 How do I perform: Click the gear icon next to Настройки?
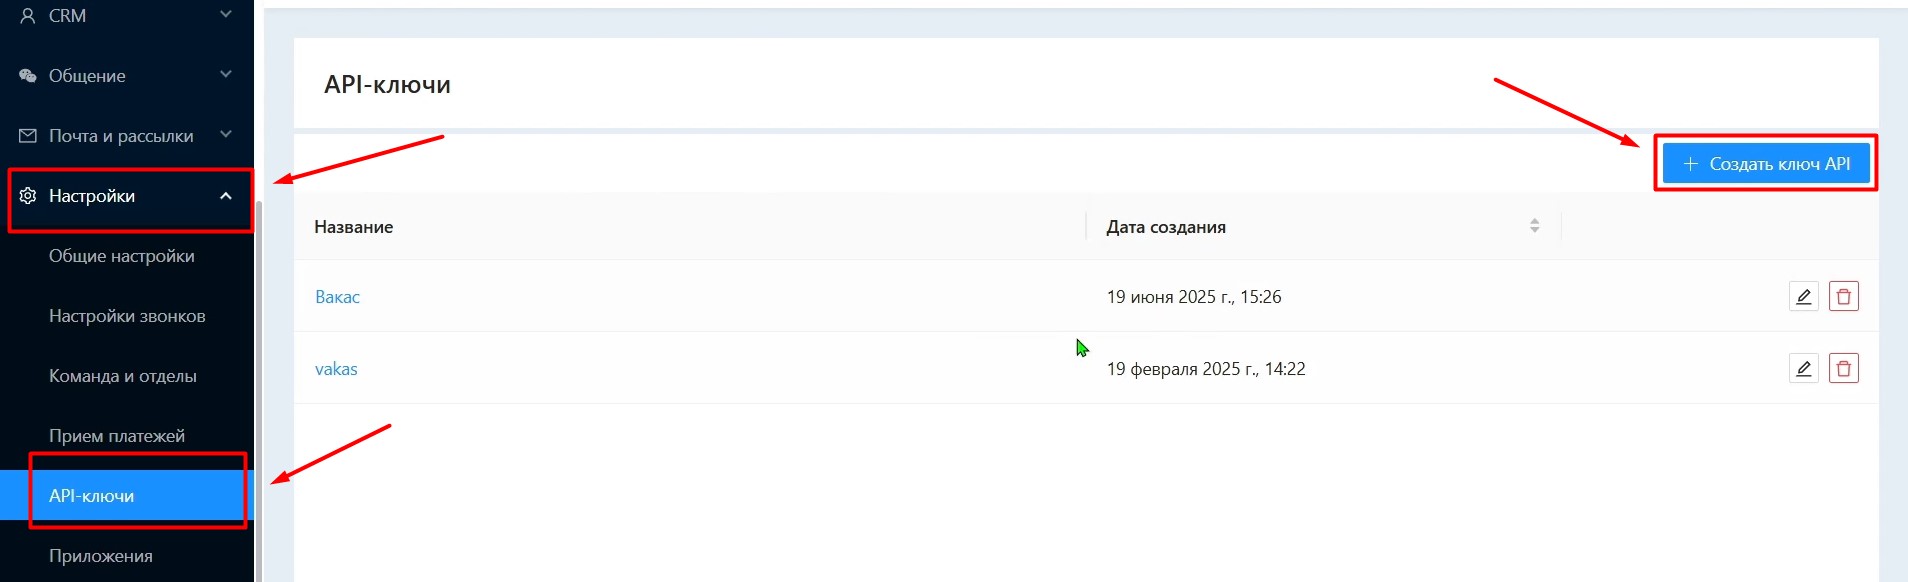28,196
